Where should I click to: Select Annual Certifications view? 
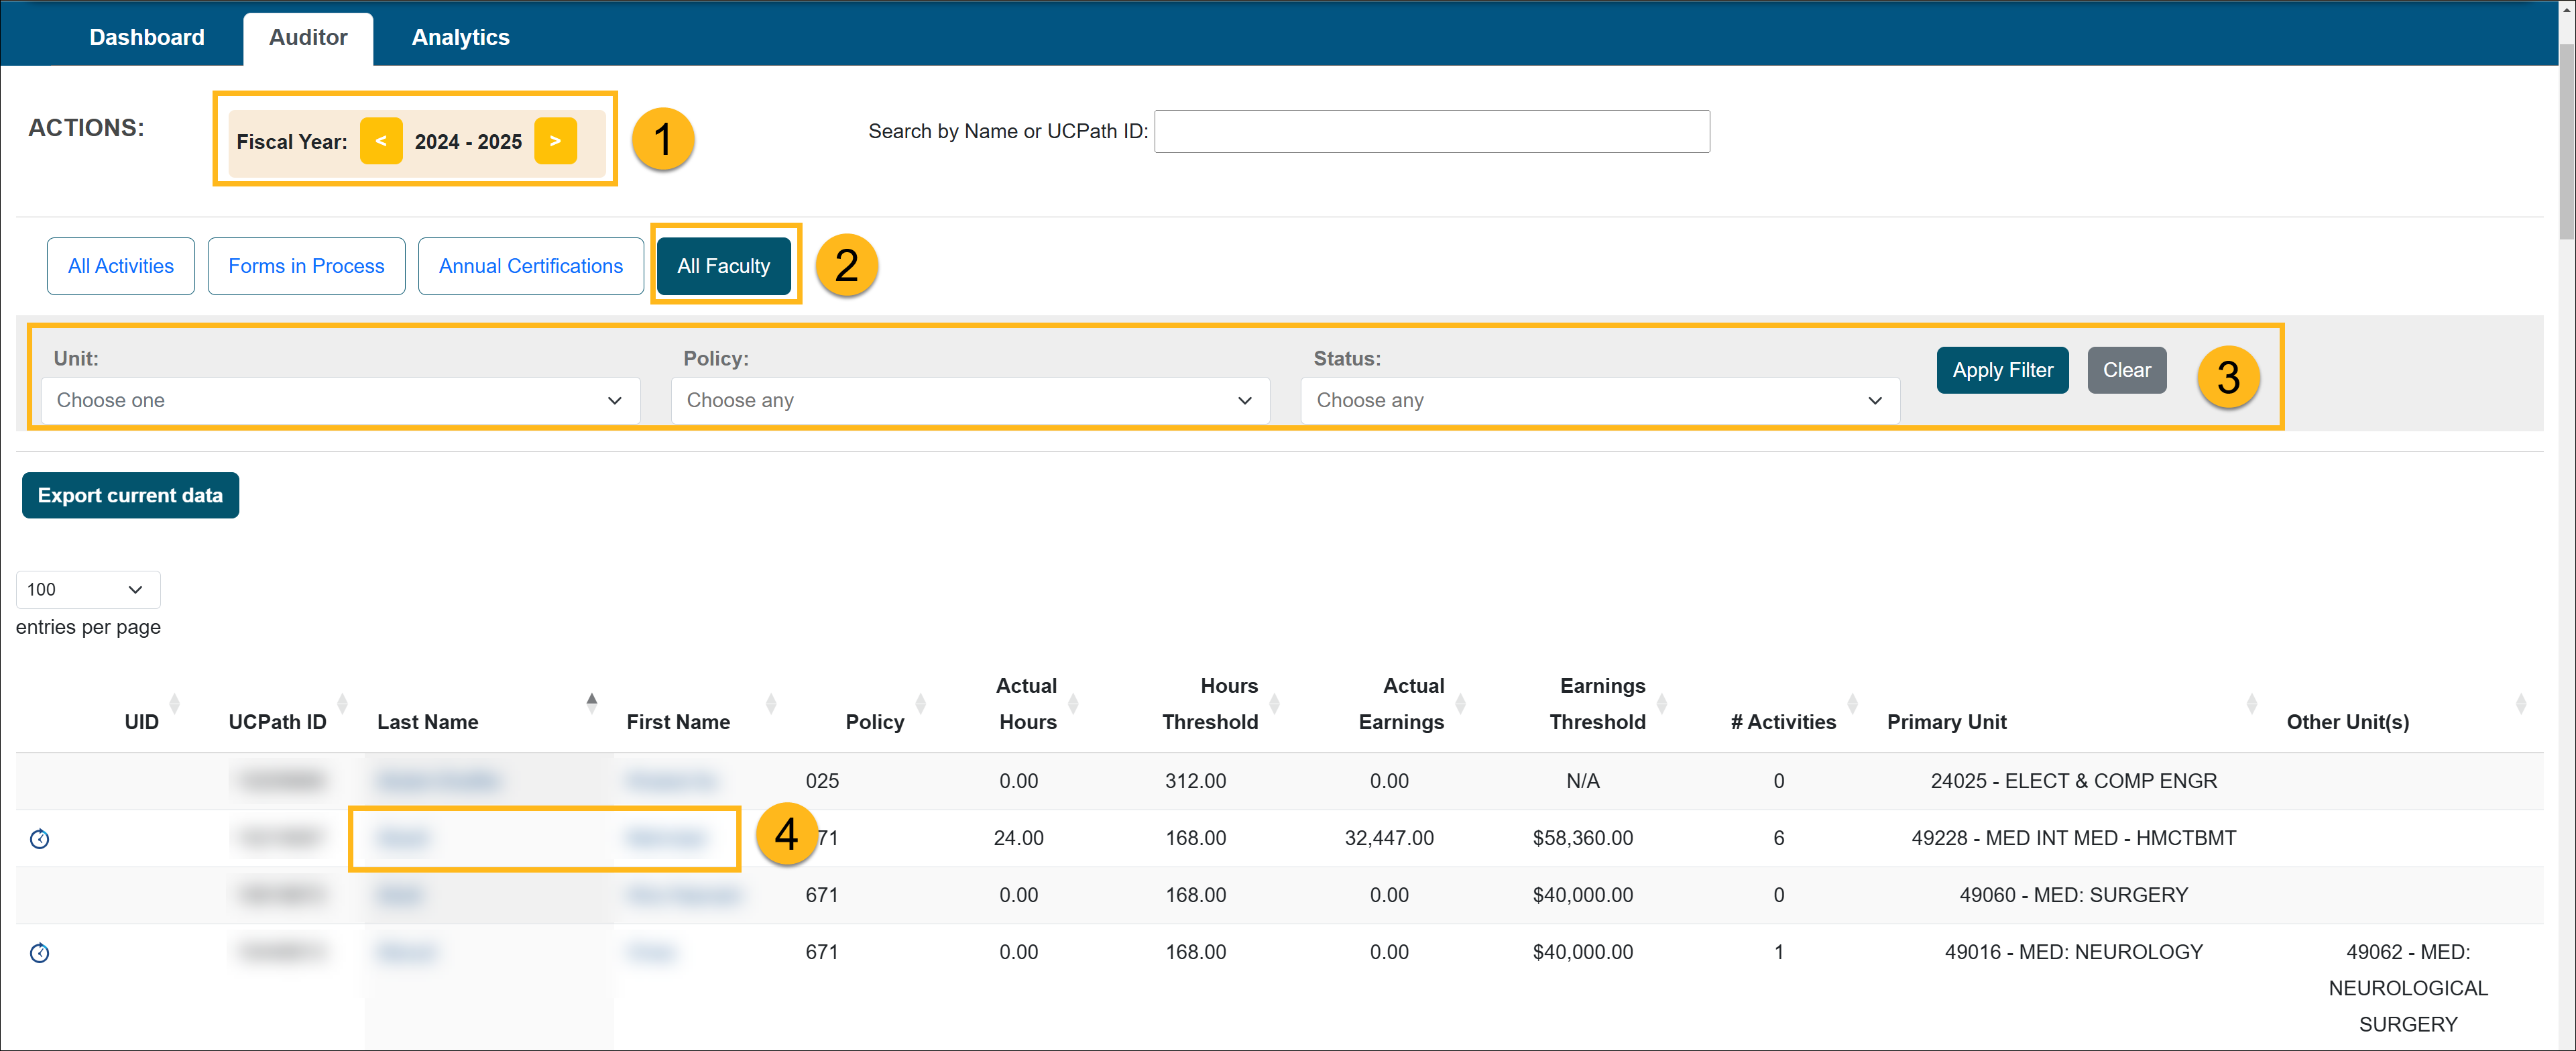(530, 266)
